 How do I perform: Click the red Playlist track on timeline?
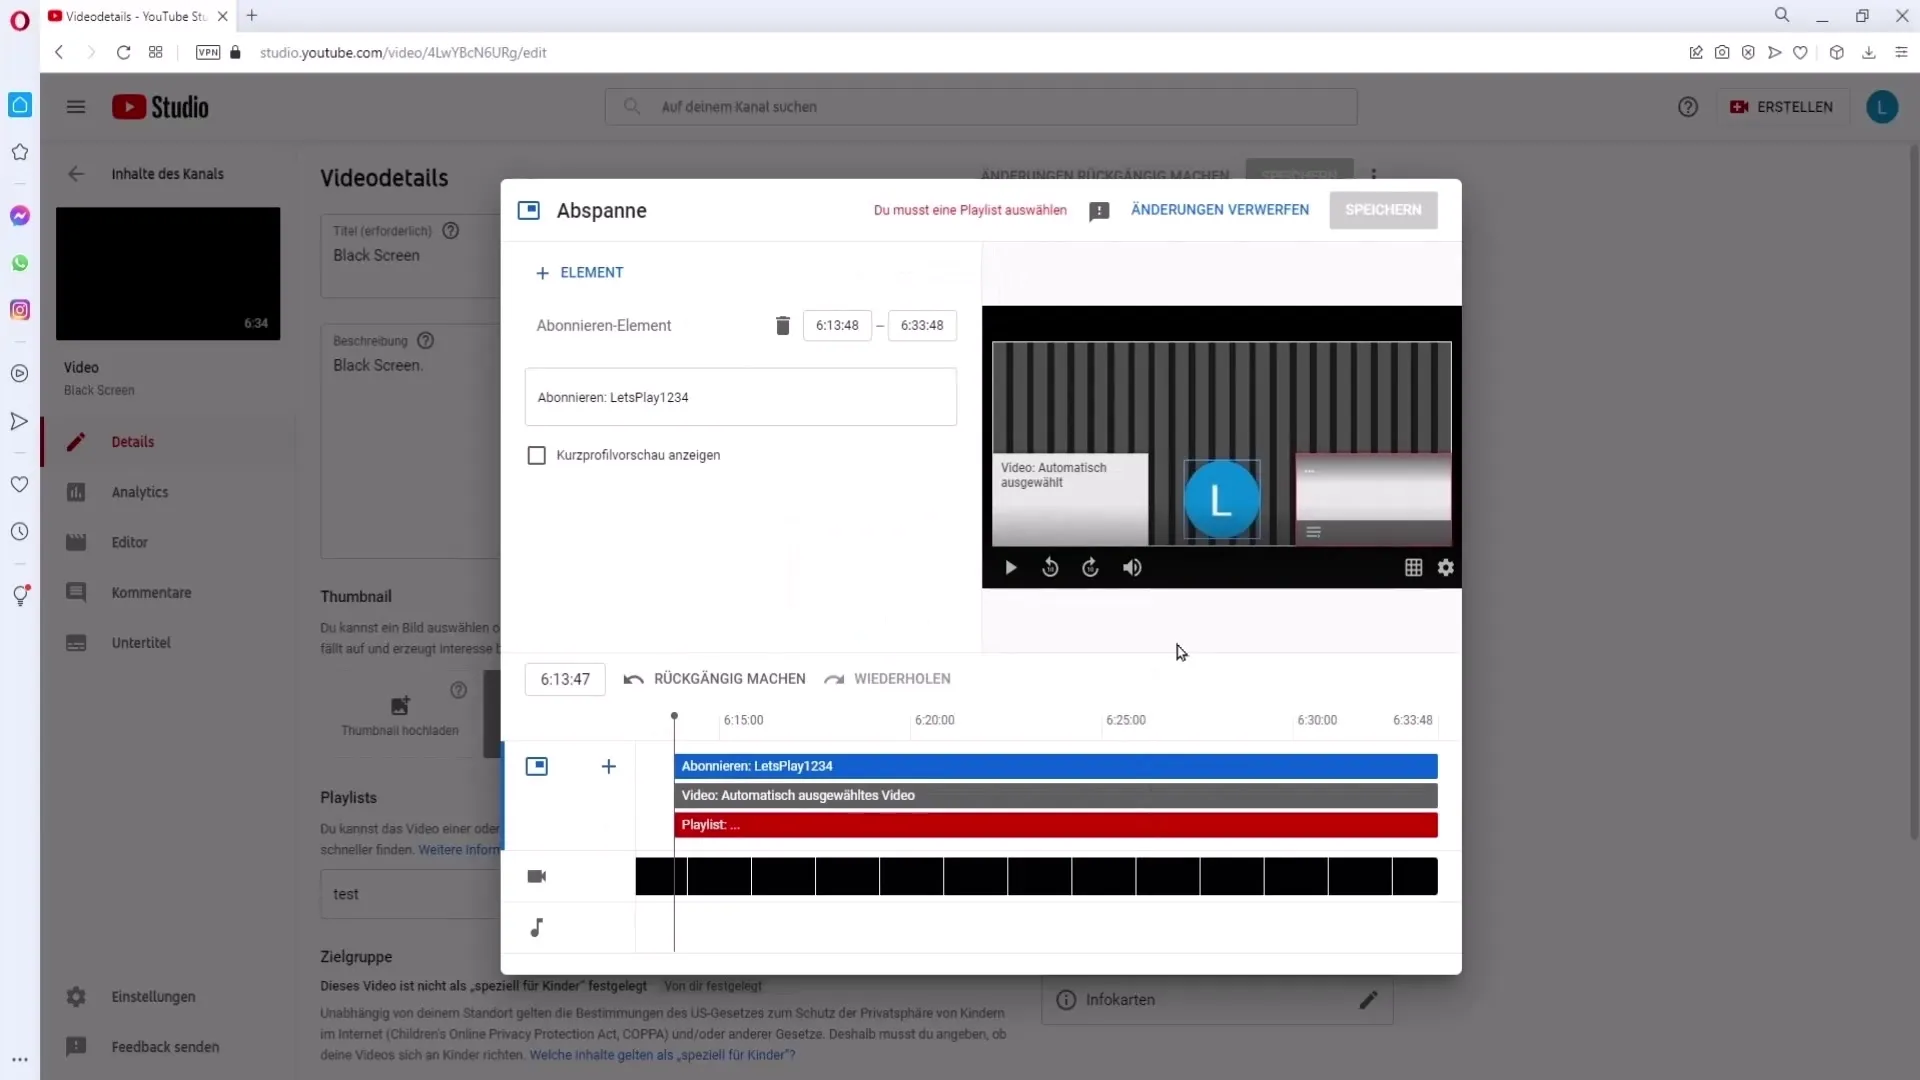click(1056, 824)
